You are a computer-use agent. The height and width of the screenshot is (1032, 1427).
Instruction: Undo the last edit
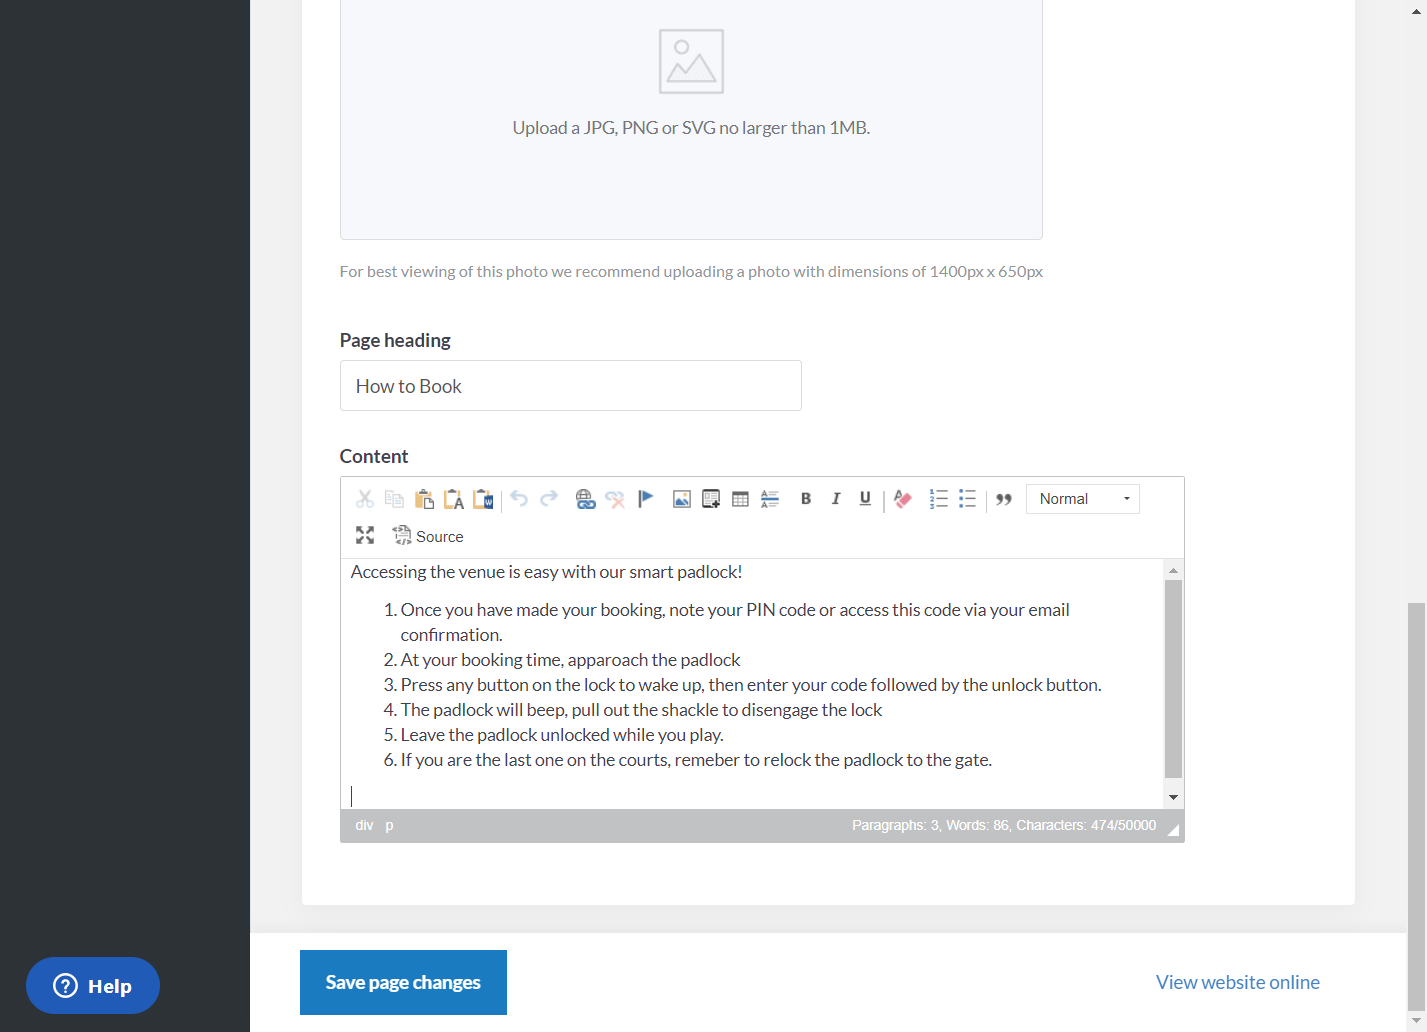click(519, 498)
